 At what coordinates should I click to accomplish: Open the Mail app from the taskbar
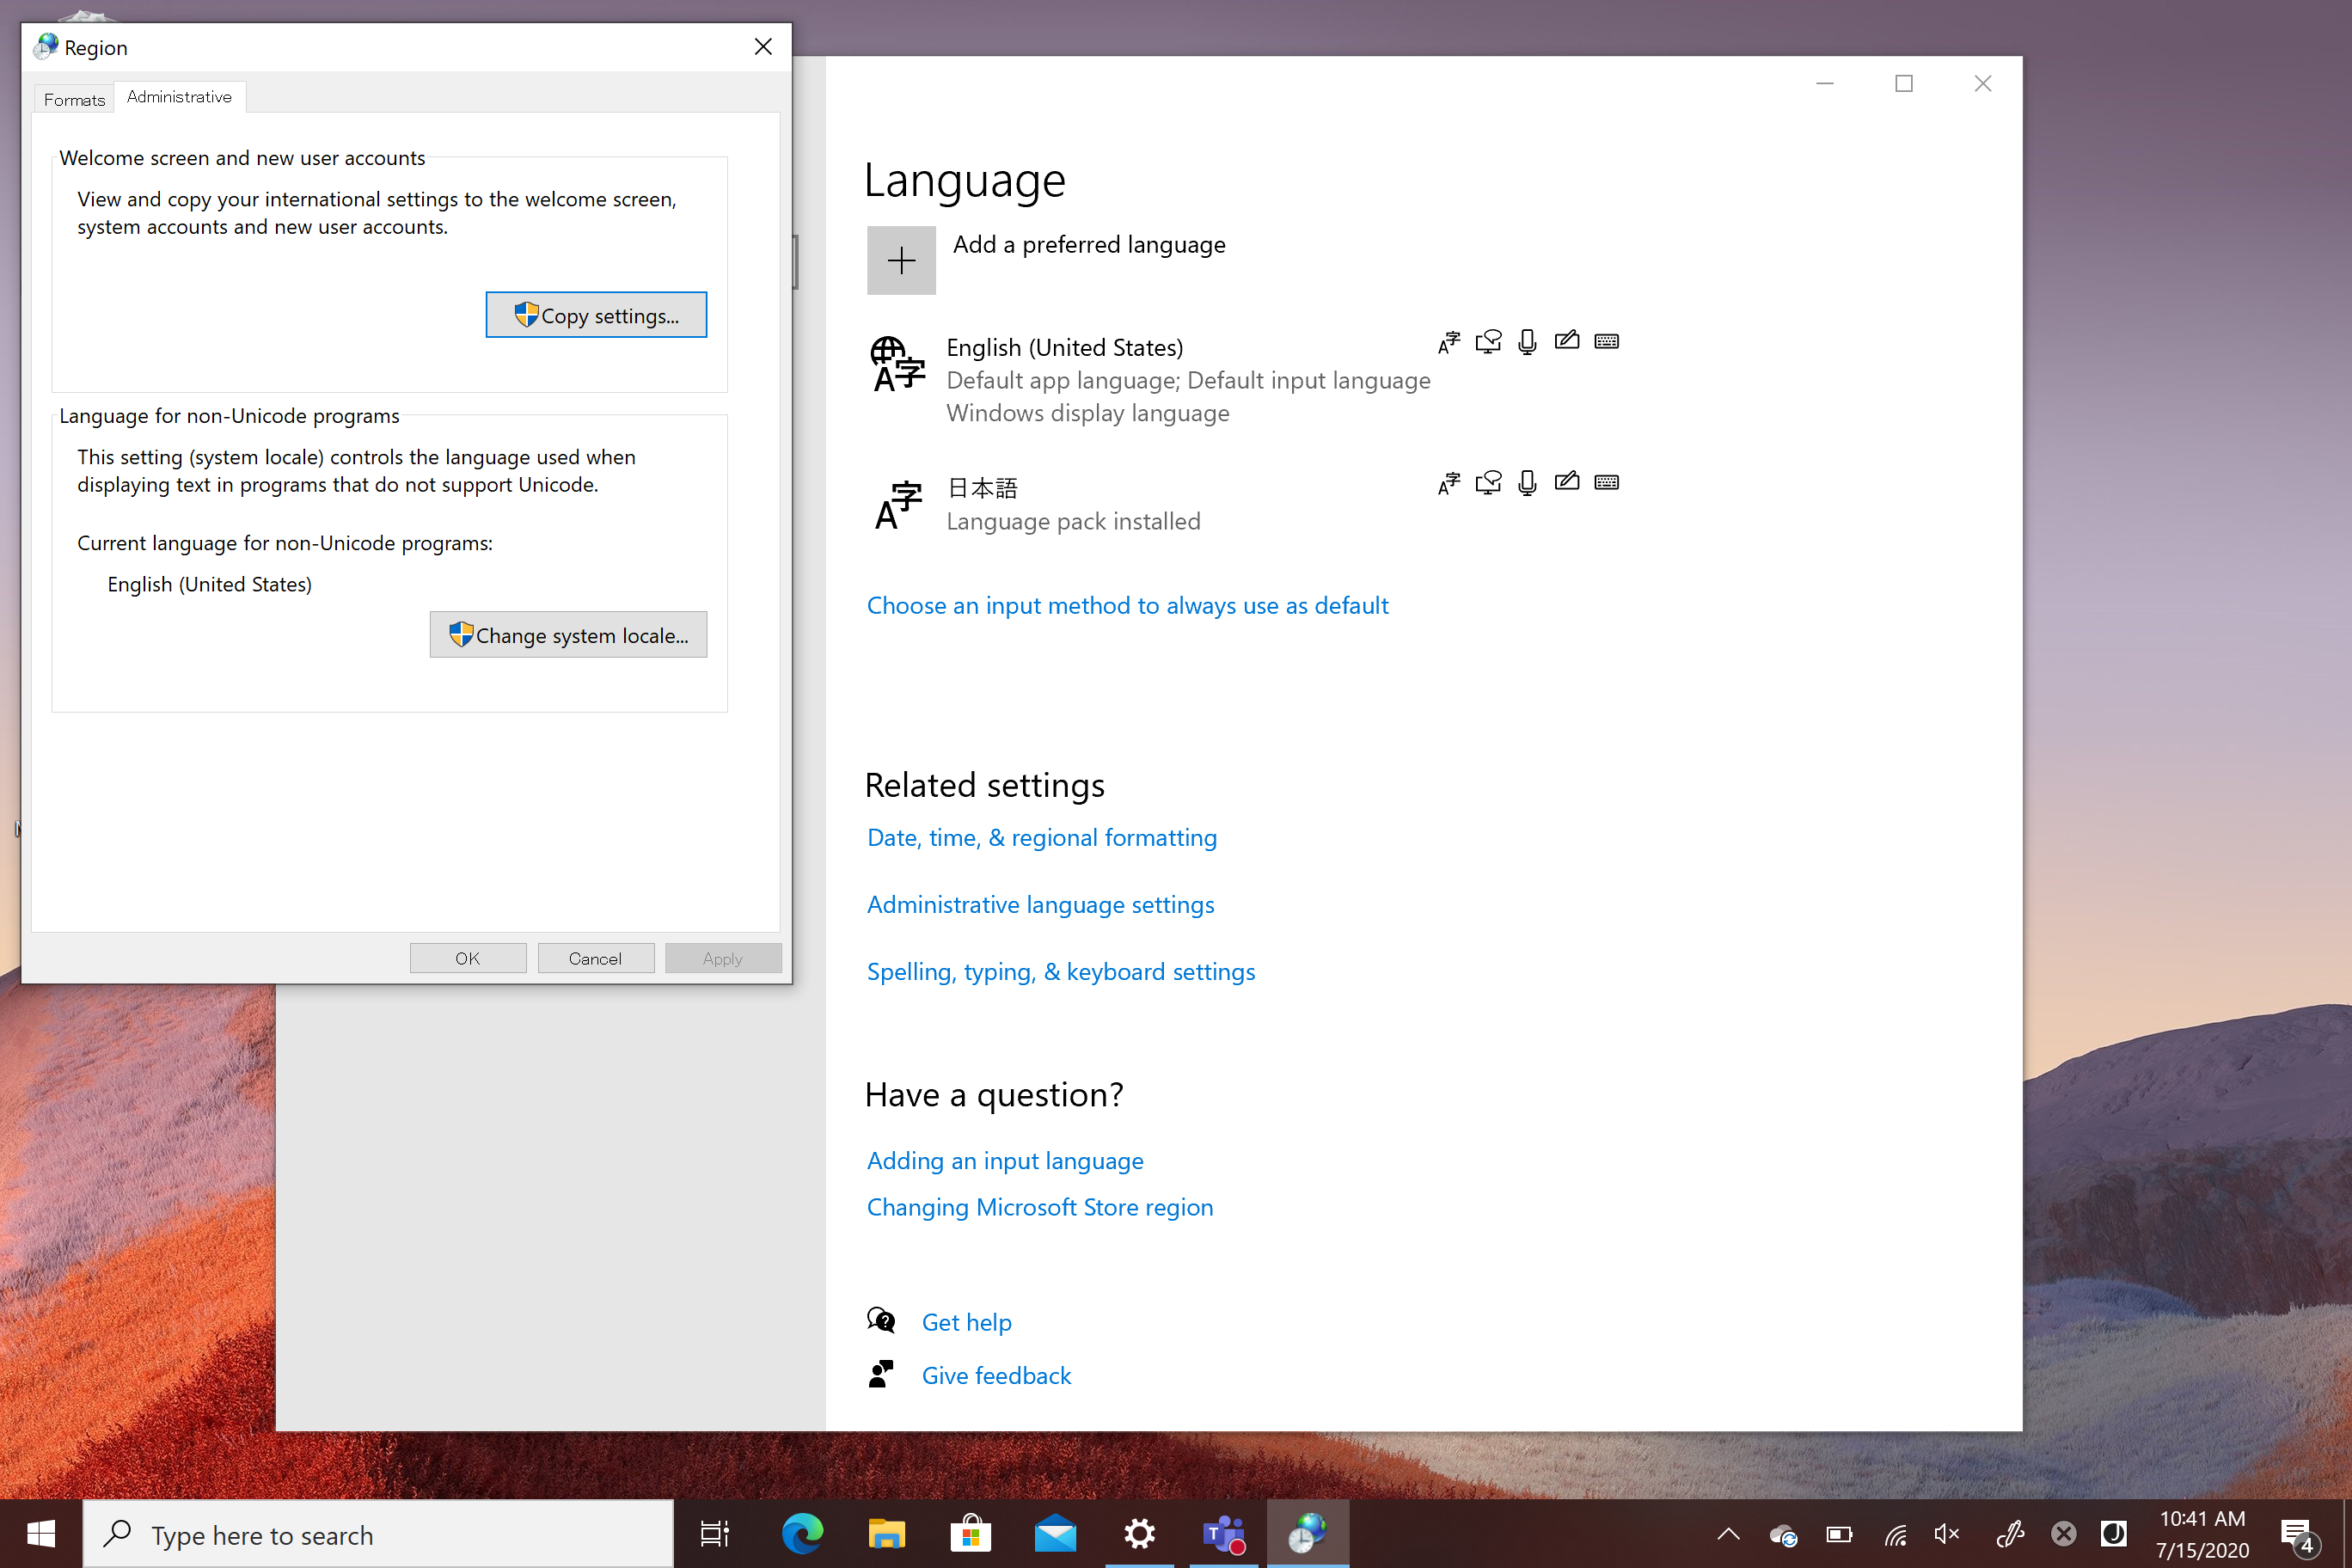tap(1055, 1534)
